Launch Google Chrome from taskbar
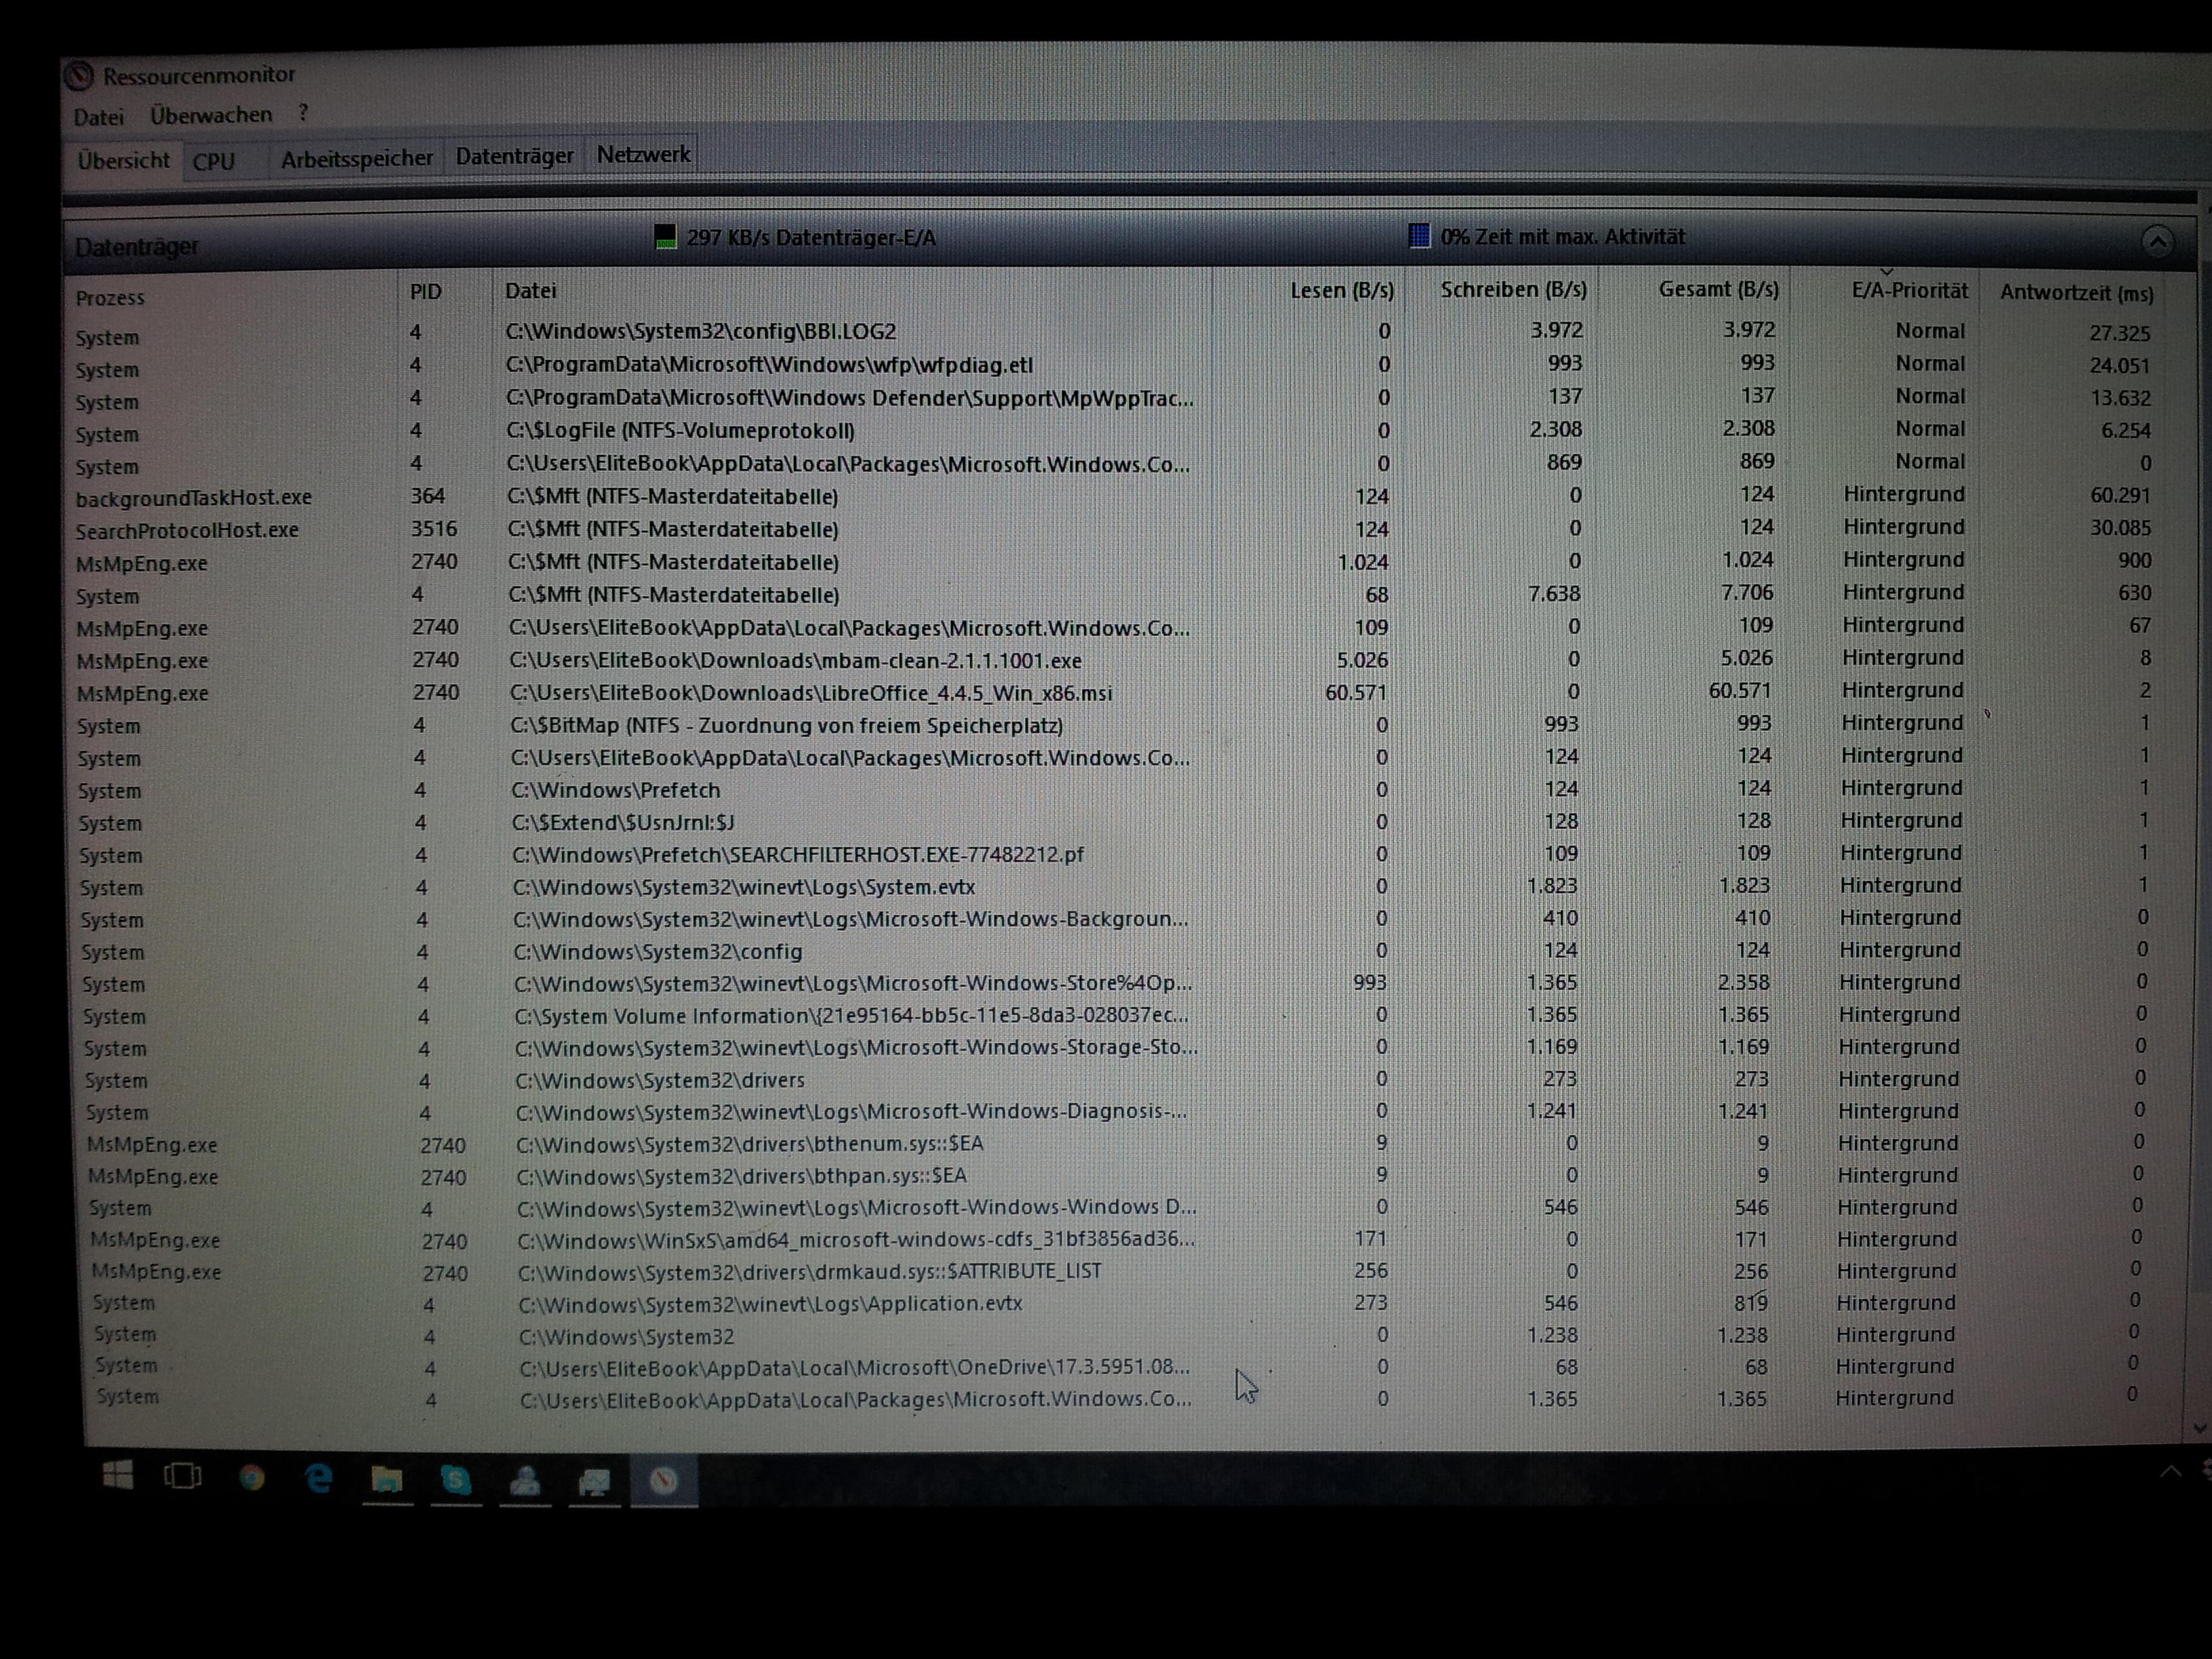The height and width of the screenshot is (1659, 2212). coord(252,1477)
